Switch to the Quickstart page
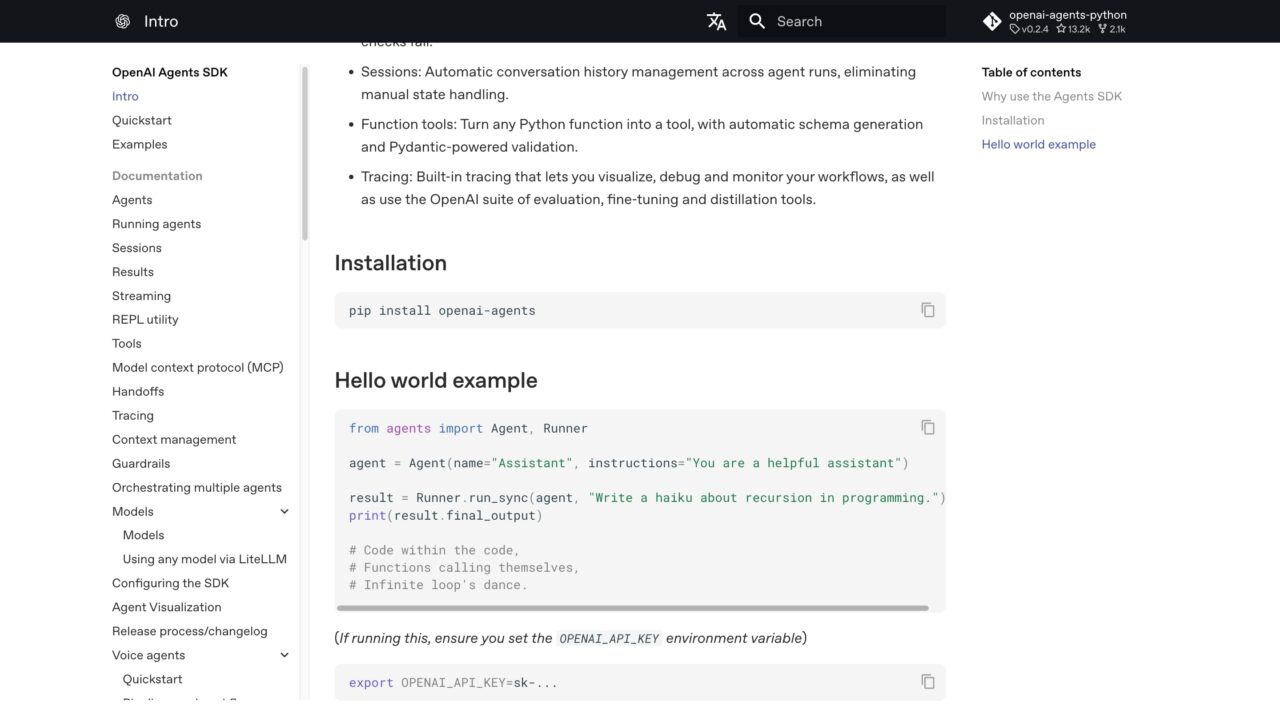Viewport: 1280px width, 722px height. (x=141, y=120)
